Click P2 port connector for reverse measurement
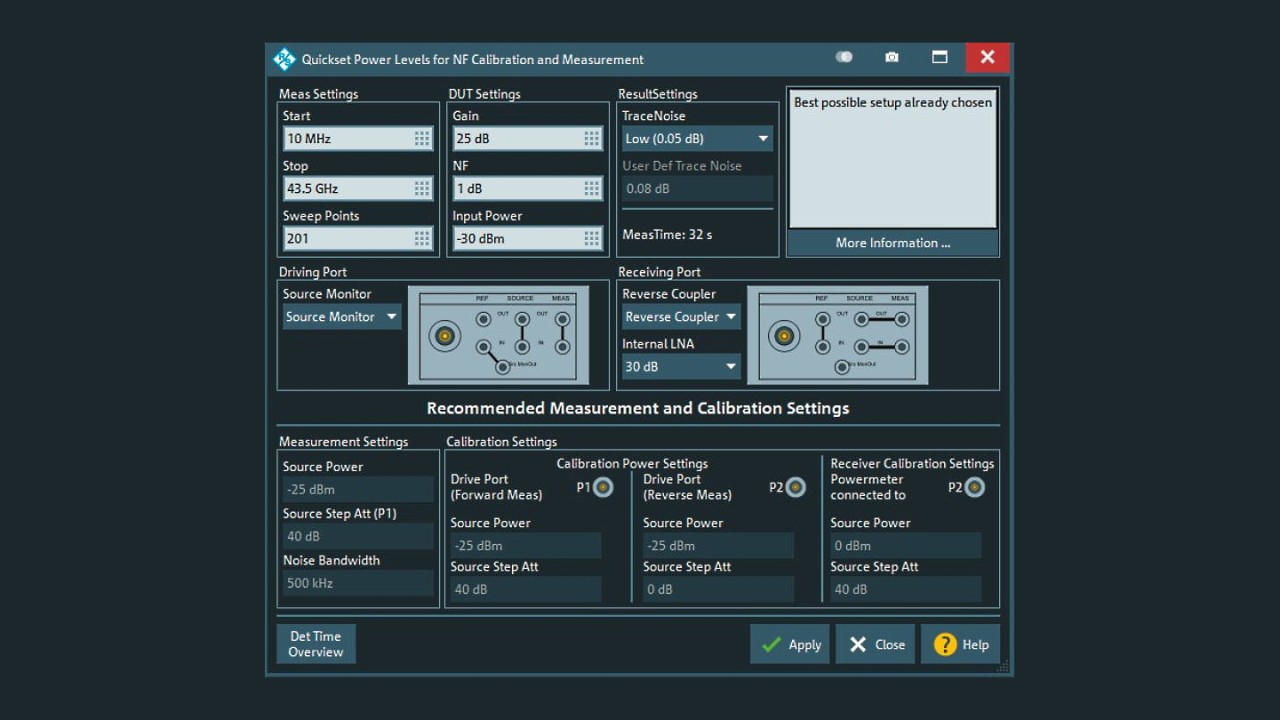 pyautogui.click(x=795, y=487)
